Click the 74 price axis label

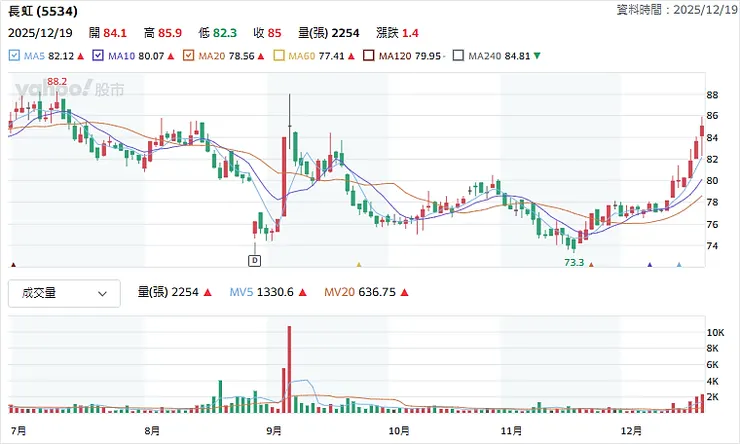point(712,246)
